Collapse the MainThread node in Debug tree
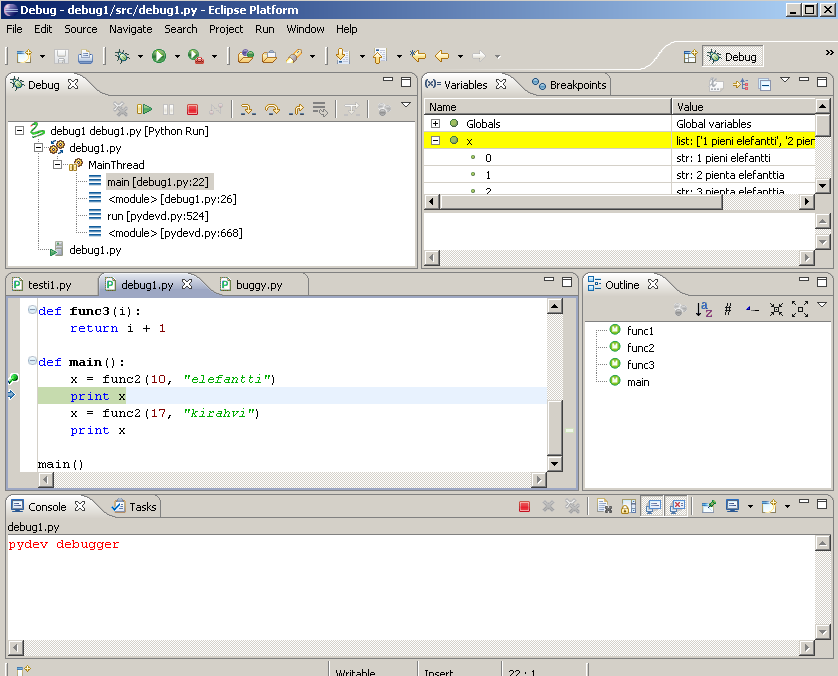The width and height of the screenshot is (838, 676). pyautogui.click(x=56, y=165)
